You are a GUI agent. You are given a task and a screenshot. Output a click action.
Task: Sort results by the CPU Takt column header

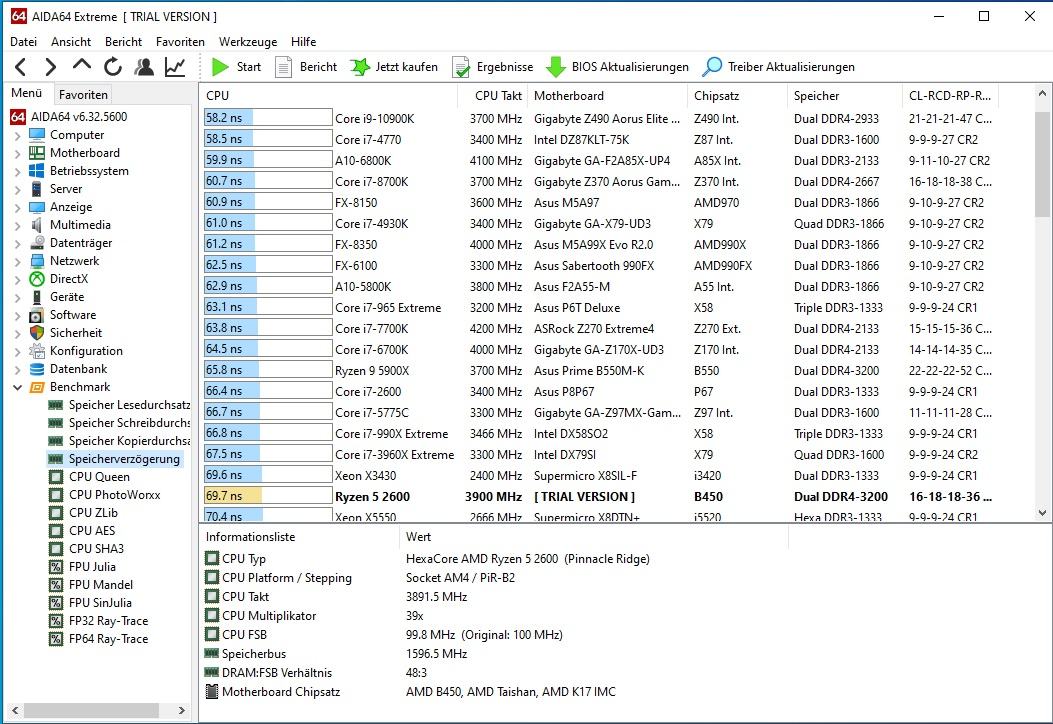[492, 96]
